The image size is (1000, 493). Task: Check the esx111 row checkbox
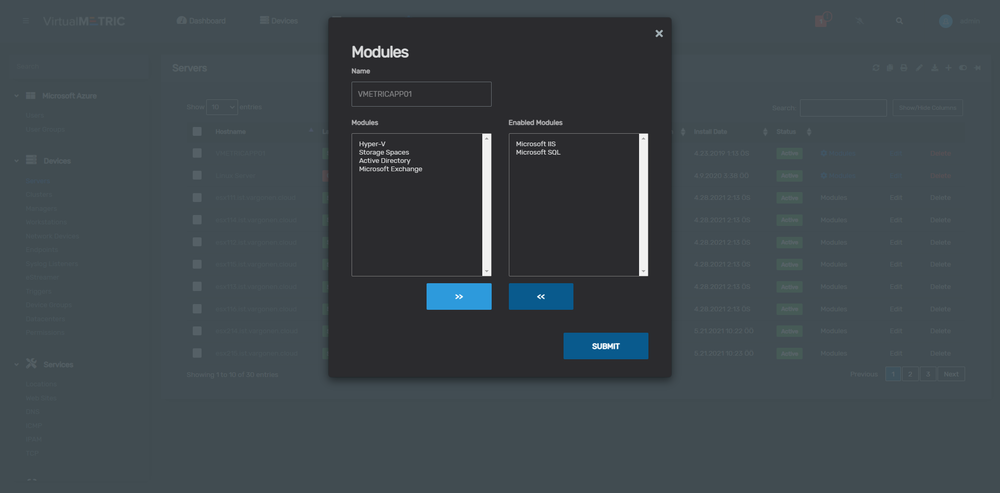tap(197, 198)
